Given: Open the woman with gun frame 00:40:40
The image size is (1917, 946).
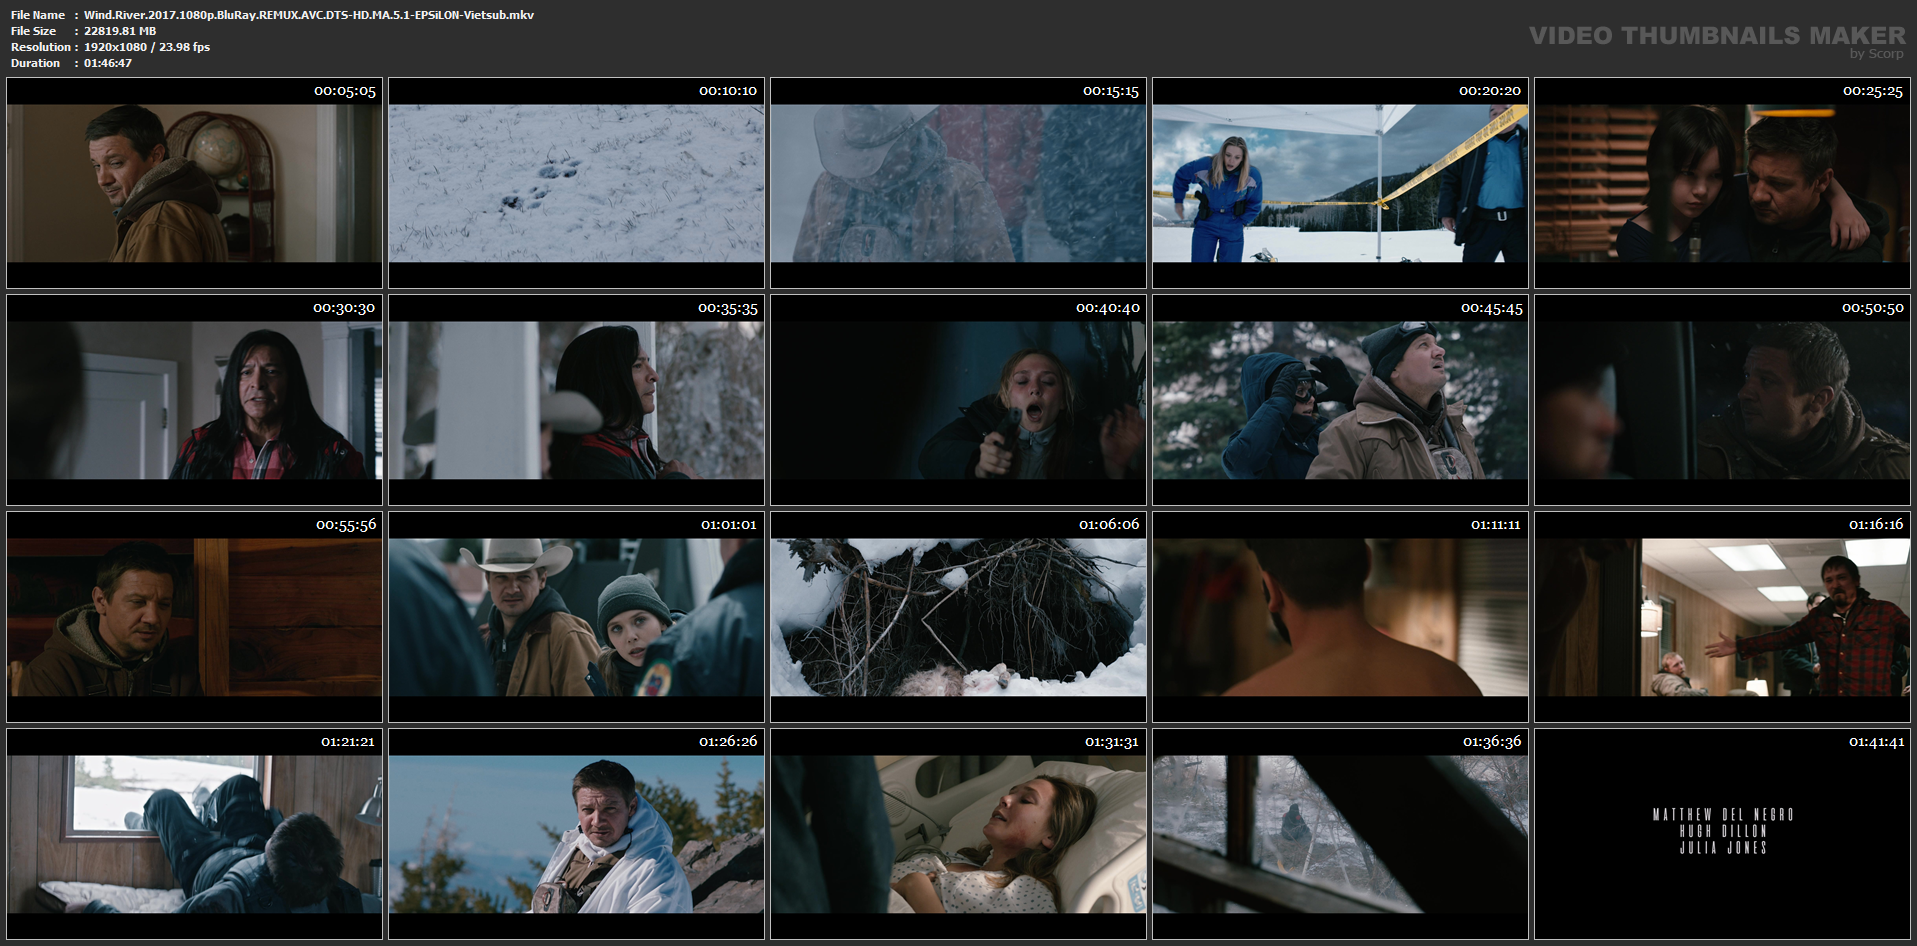Looking at the screenshot, I should coord(958,400).
